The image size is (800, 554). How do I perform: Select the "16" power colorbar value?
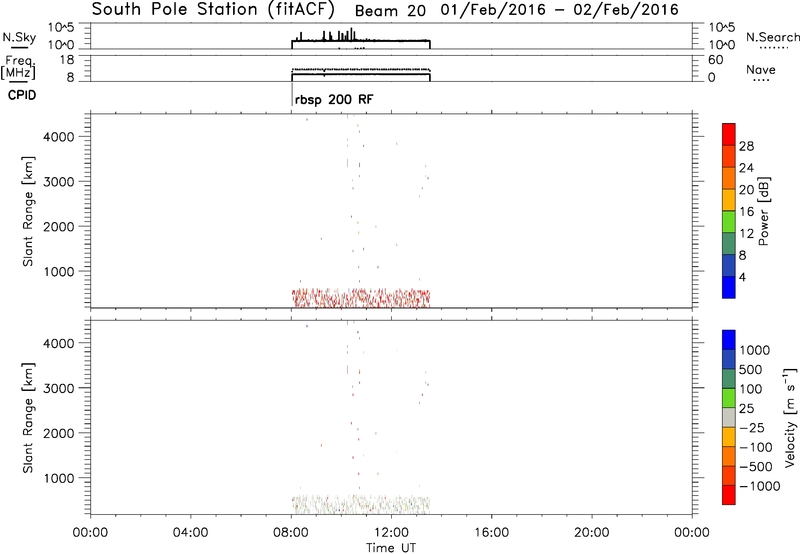(x=746, y=212)
